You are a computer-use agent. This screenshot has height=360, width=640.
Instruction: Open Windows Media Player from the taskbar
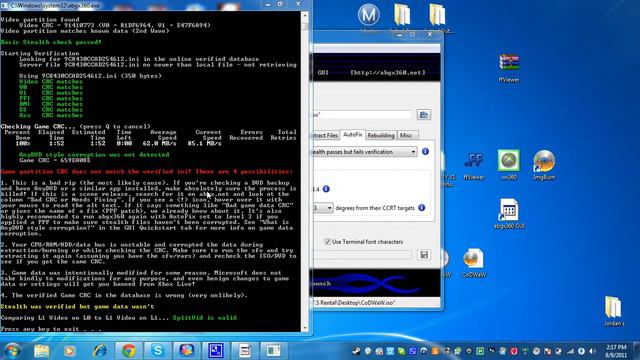point(69,351)
